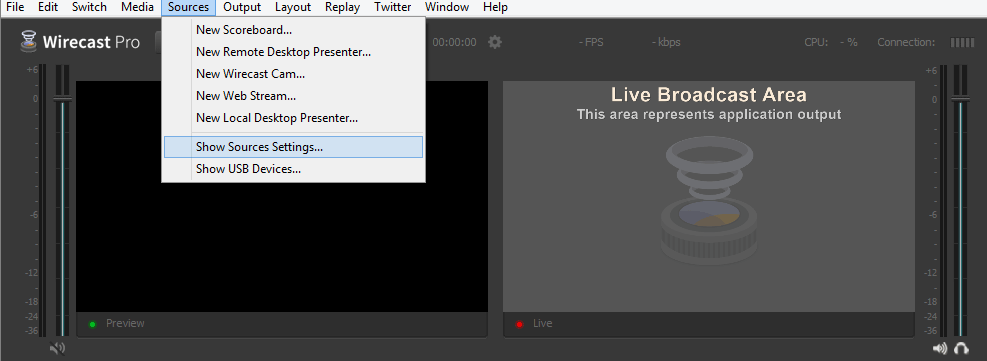The image size is (987, 361).
Task: Choose New Web Stream... entry
Action: tap(293, 96)
